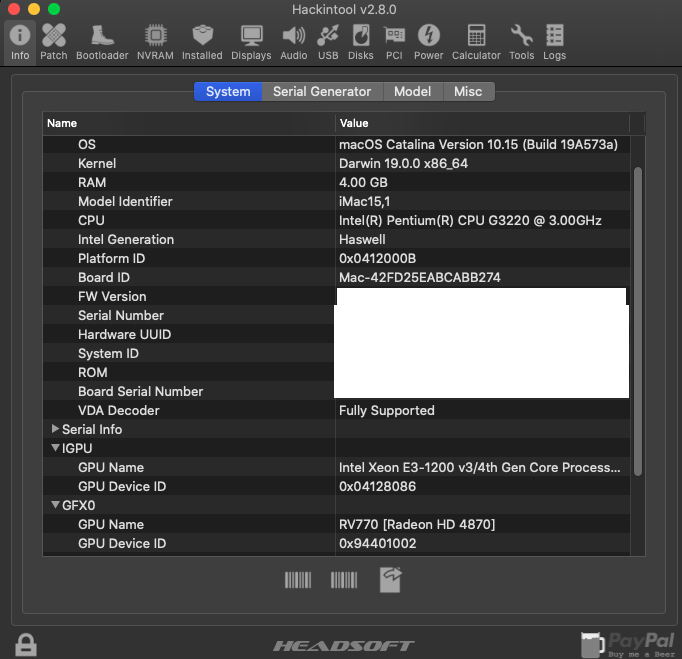Click the value 'RV770 [Radeon HD 4870]'
The image size is (682, 659).
pos(417,524)
